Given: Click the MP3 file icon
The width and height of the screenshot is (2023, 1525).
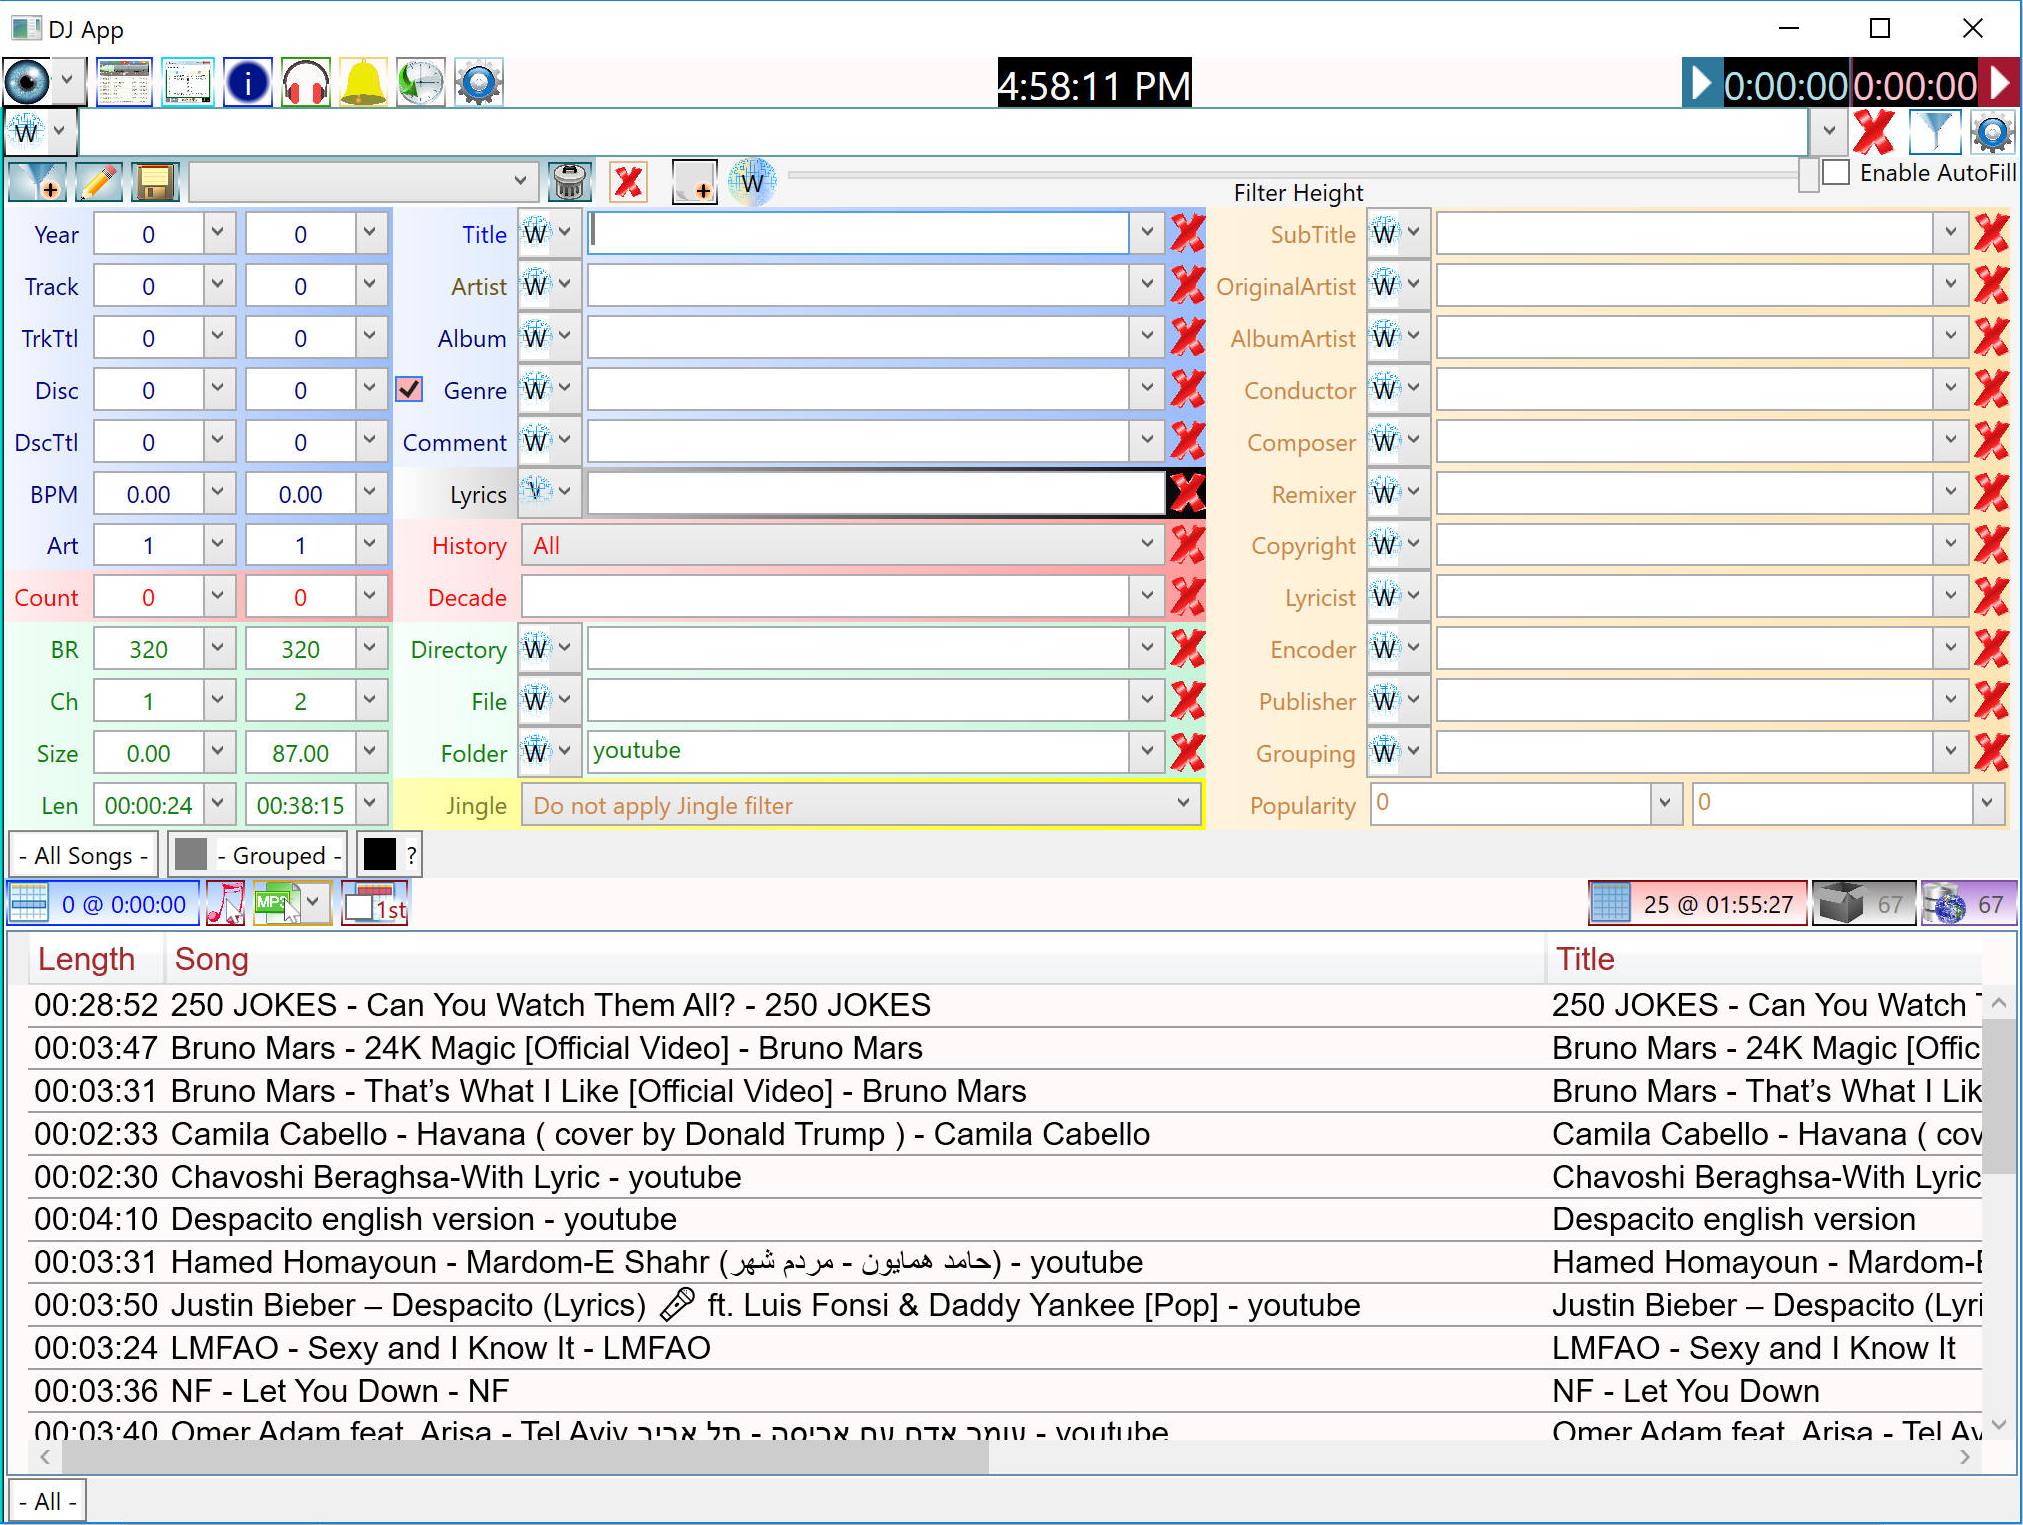Looking at the screenshot, I should [274, 904].
